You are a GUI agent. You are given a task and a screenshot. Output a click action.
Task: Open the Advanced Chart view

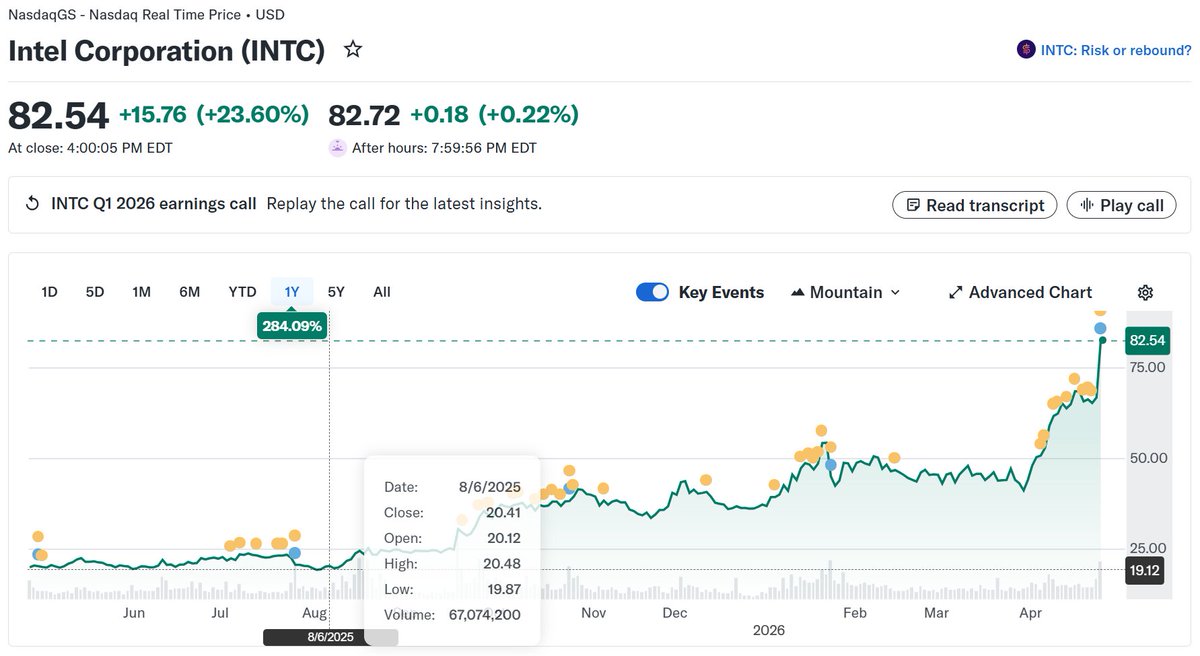pos(1020,292)
